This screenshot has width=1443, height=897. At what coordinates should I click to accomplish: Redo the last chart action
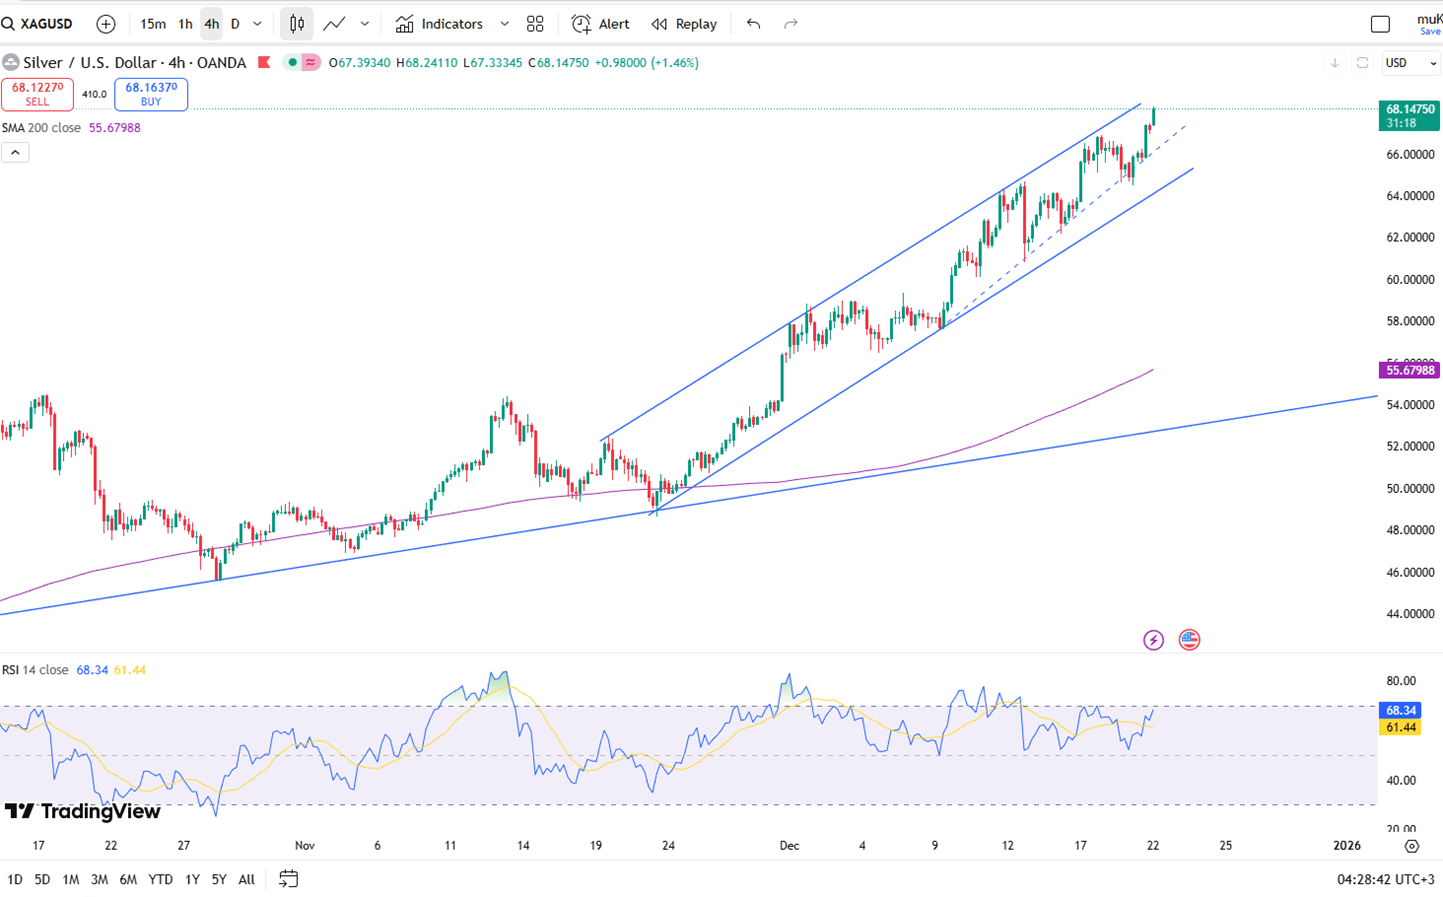click(x=791, y=24)
